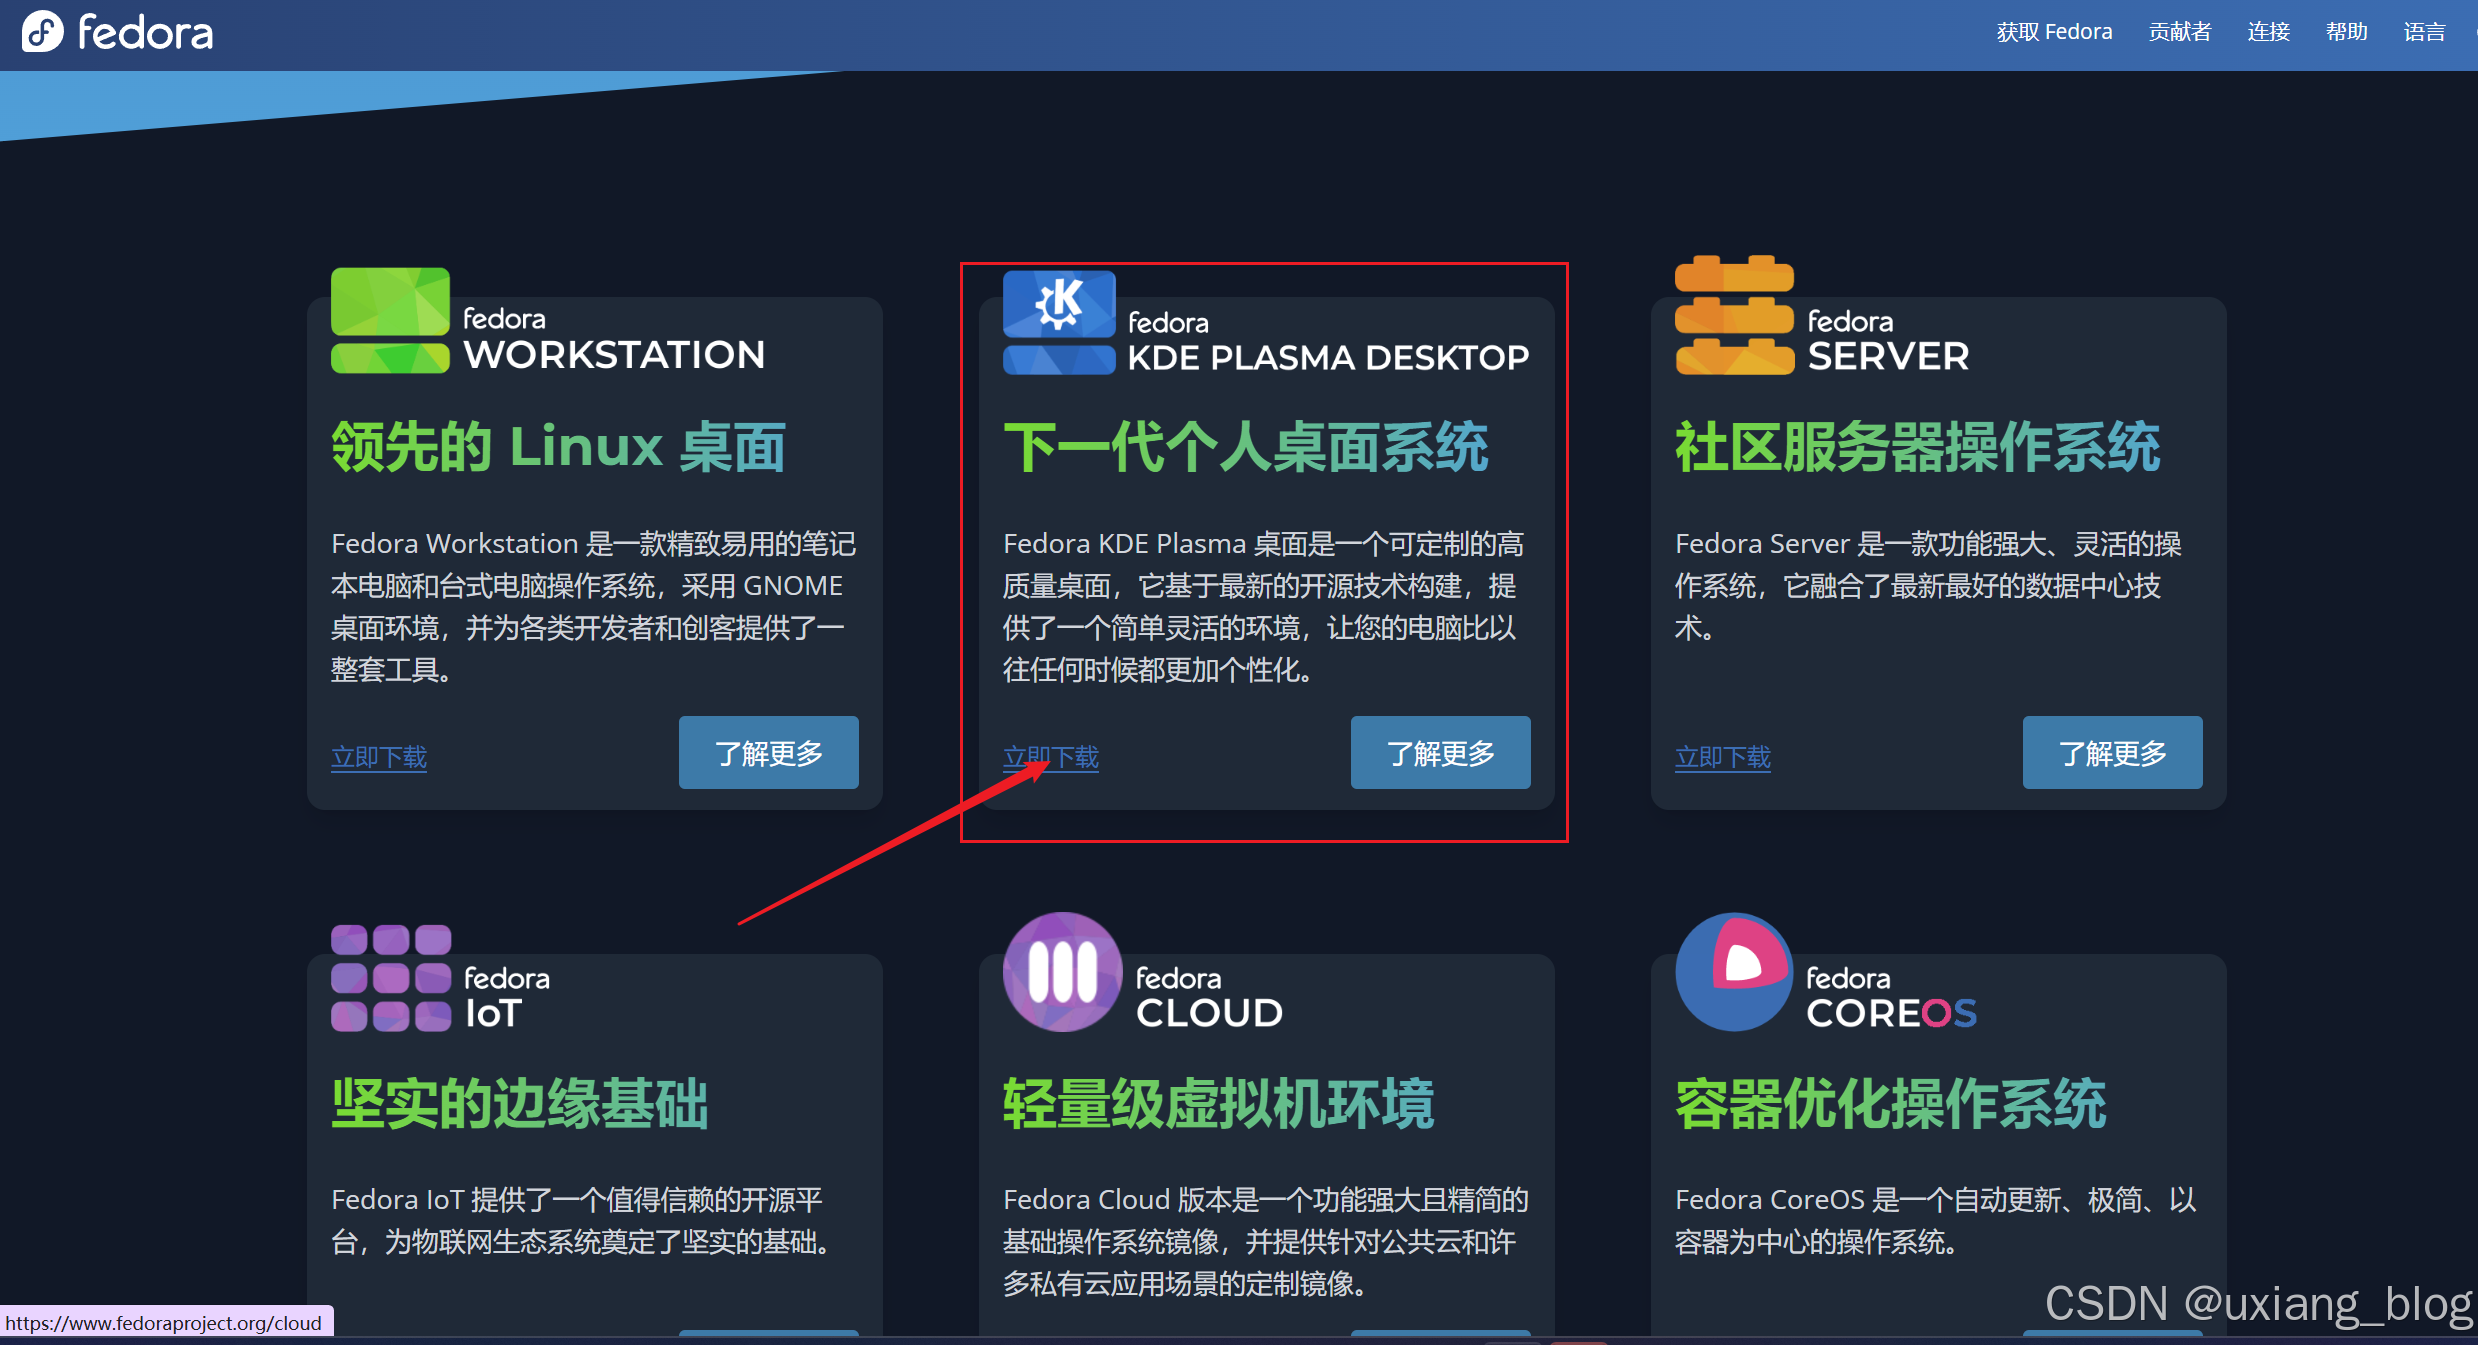Expand the 帮助 navigation menu

pyautogui.click(x=2346, y=32)
